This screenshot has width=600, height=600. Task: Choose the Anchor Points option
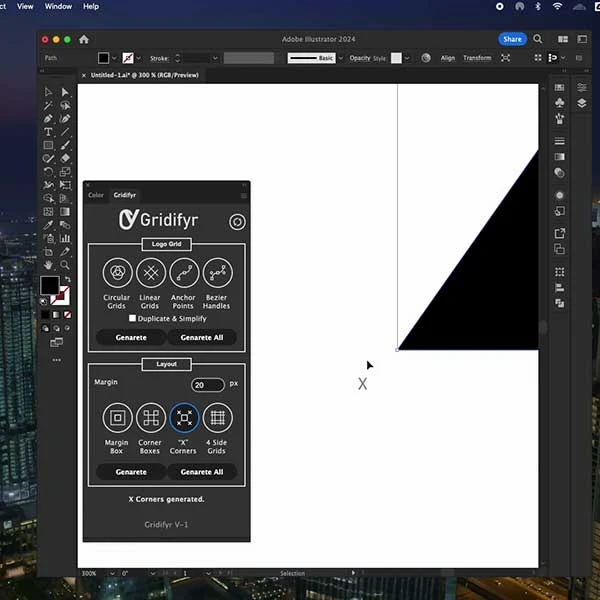click(x=184, y=272)
